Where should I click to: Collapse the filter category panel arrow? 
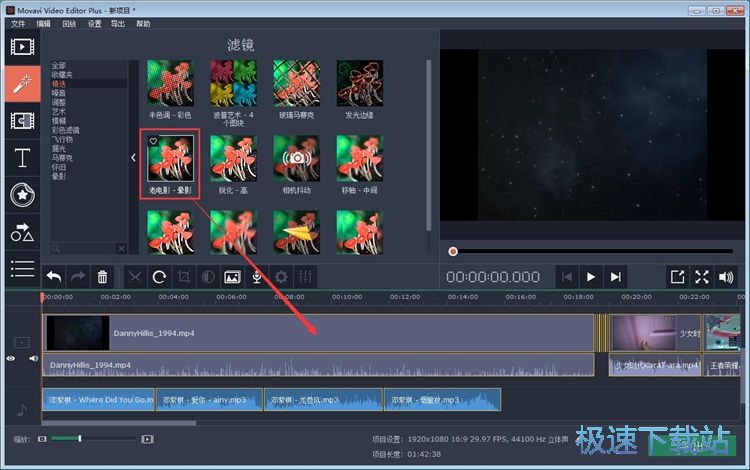pos(133,157)
